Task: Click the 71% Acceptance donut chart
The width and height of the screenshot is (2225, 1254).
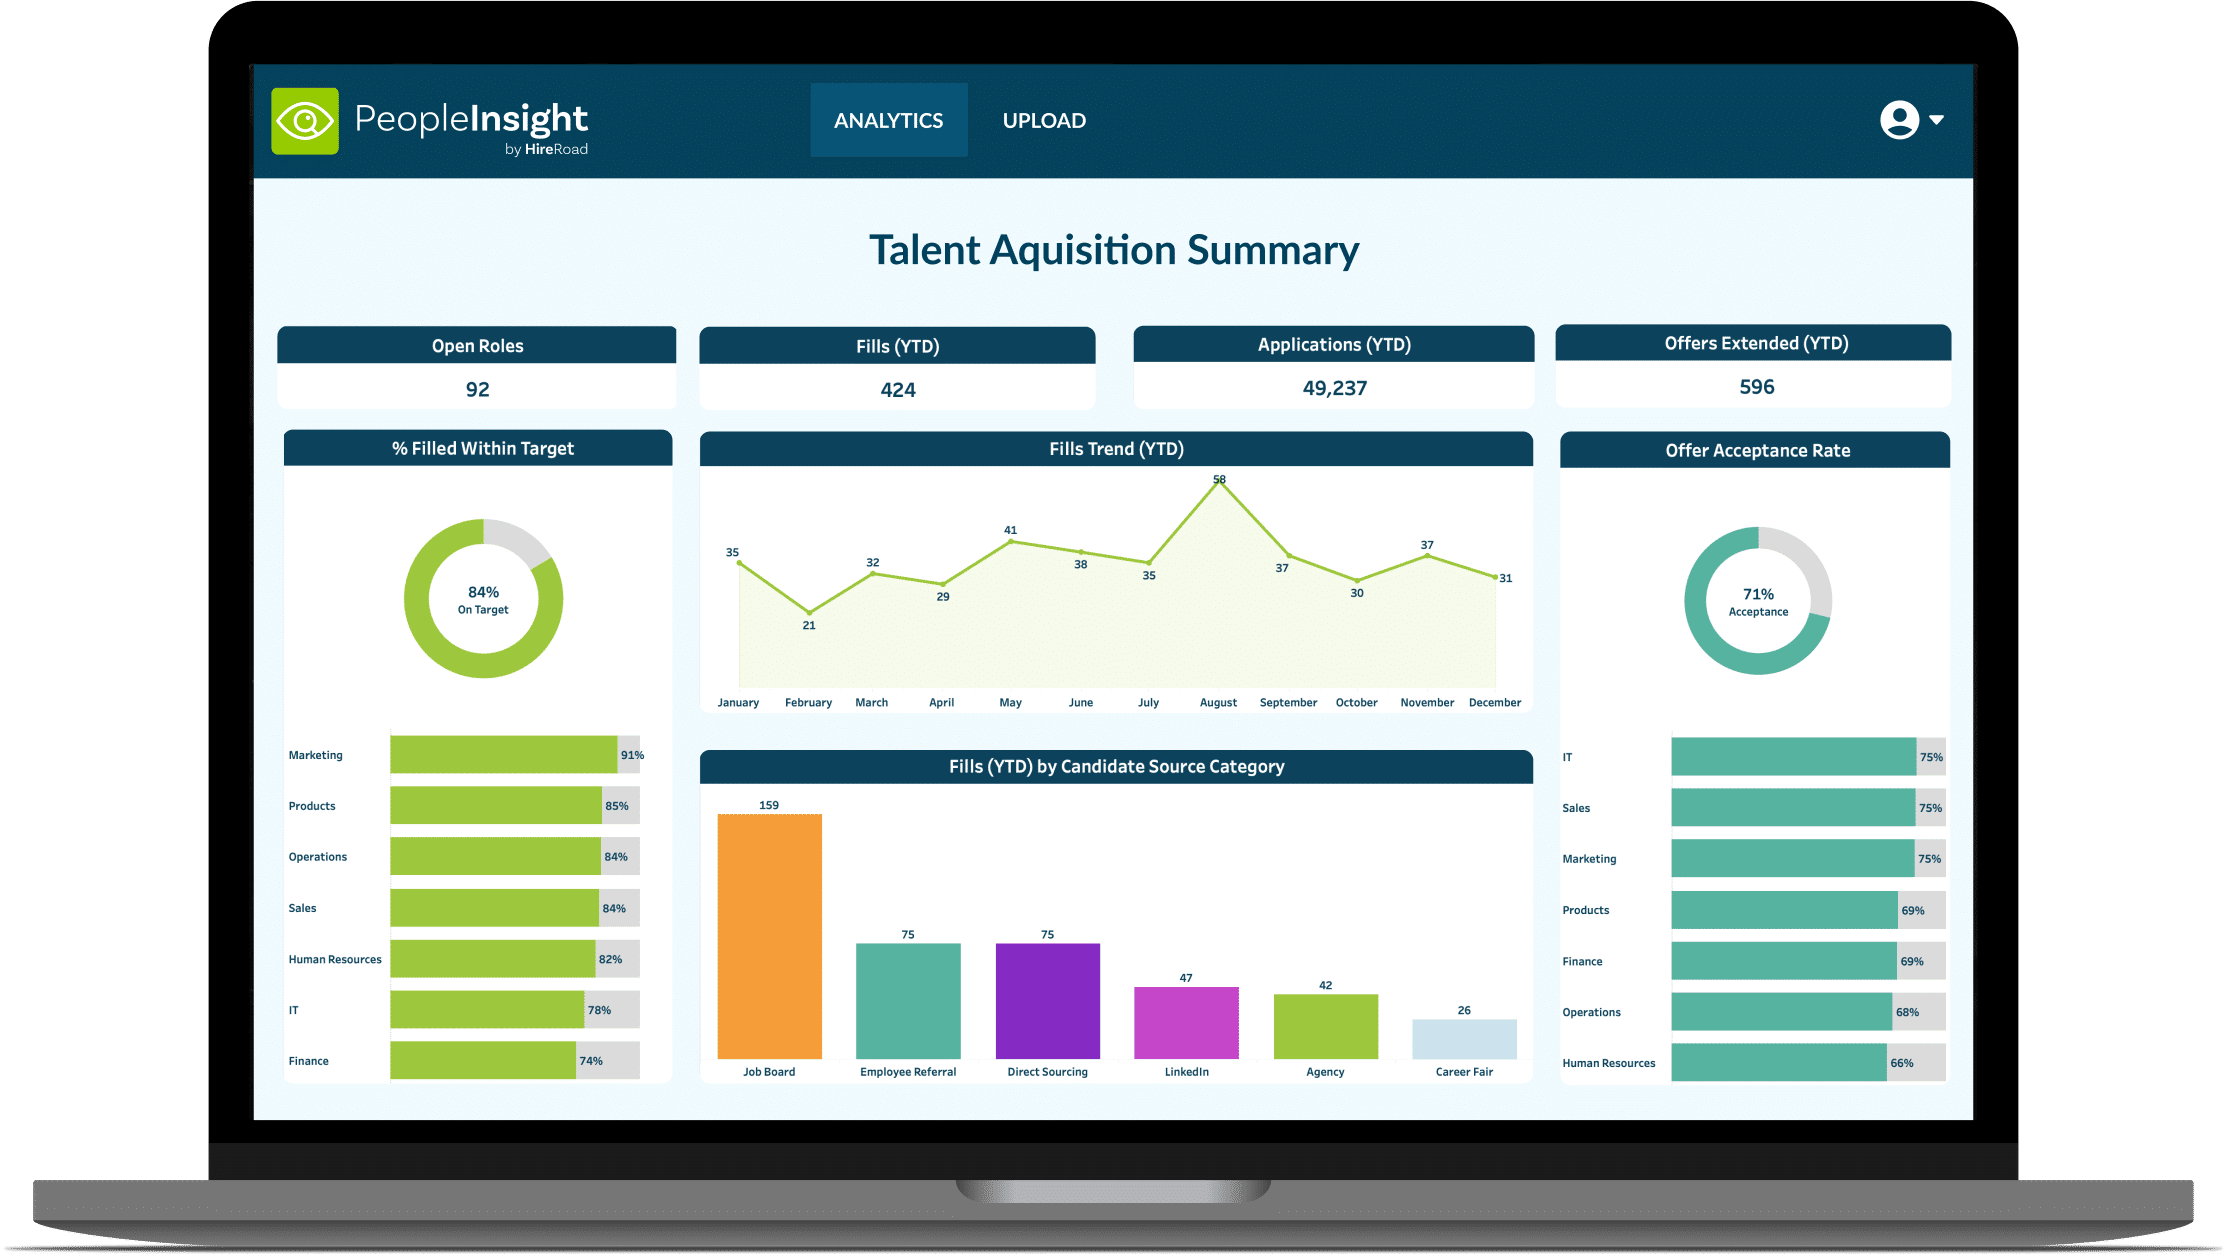Action: [x=1758, y=600]
